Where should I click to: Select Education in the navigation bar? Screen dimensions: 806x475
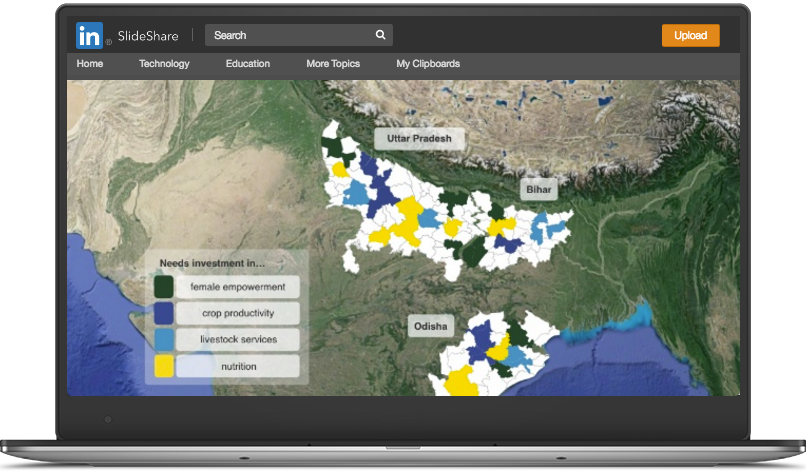(248, 64)
